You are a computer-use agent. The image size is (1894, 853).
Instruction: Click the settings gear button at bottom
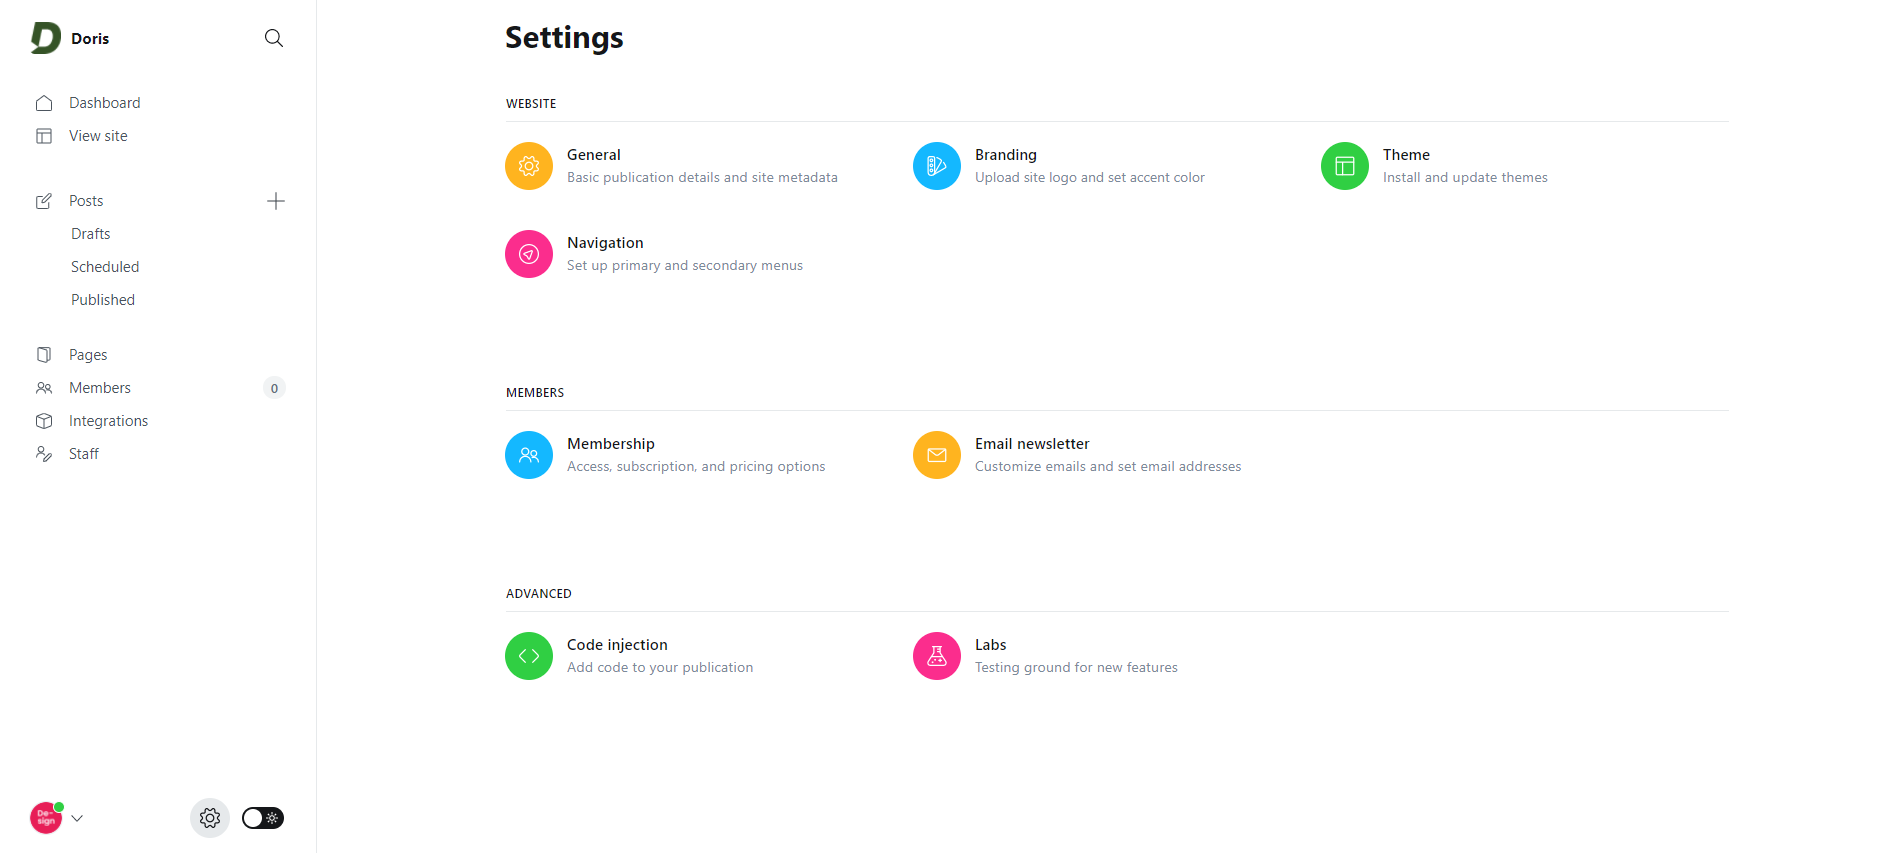[x=210, y=818]
